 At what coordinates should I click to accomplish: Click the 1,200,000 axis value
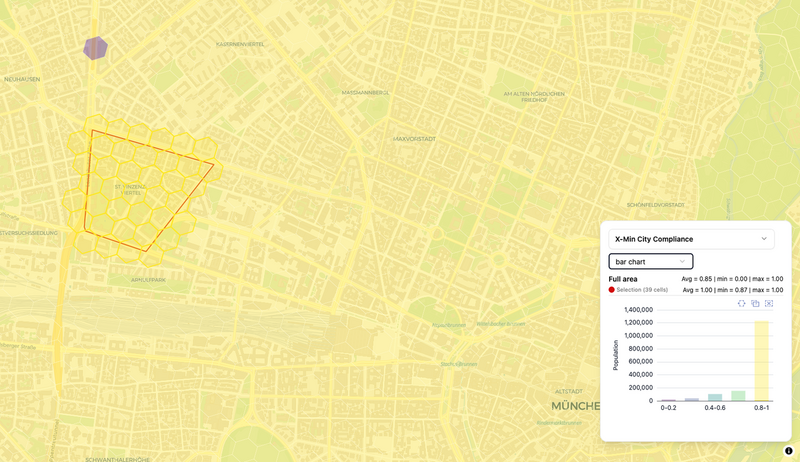tap(639, 323)
